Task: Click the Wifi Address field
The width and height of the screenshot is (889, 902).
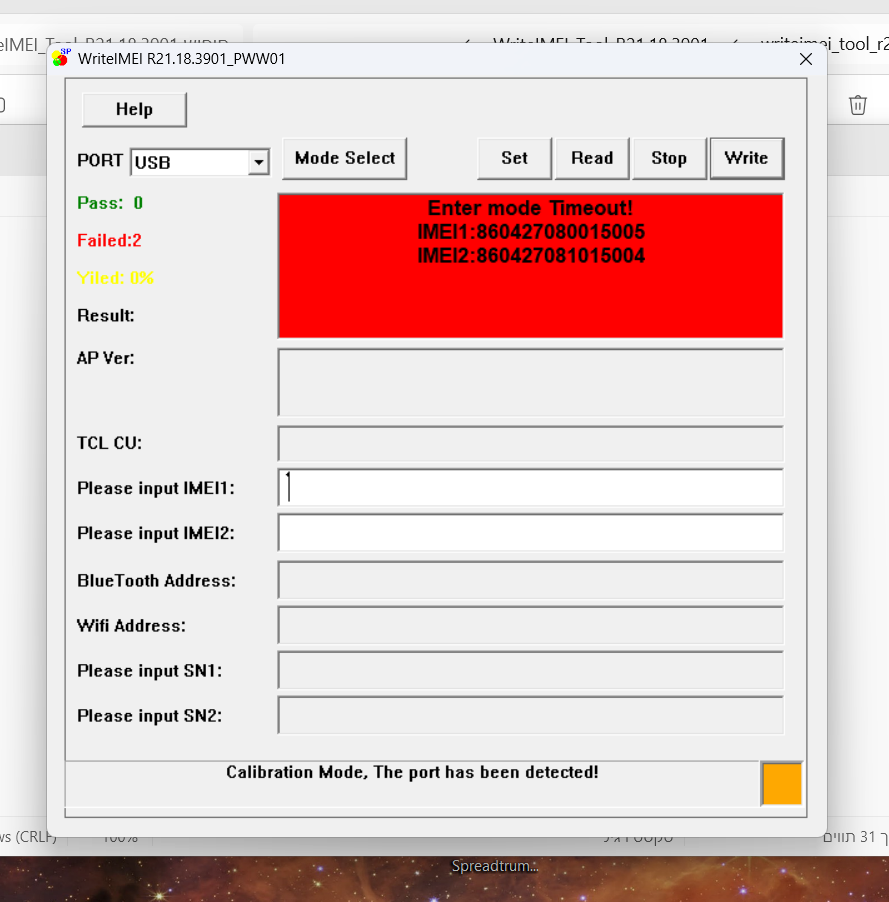Action: pyautogui.click(x=530, y=625)
